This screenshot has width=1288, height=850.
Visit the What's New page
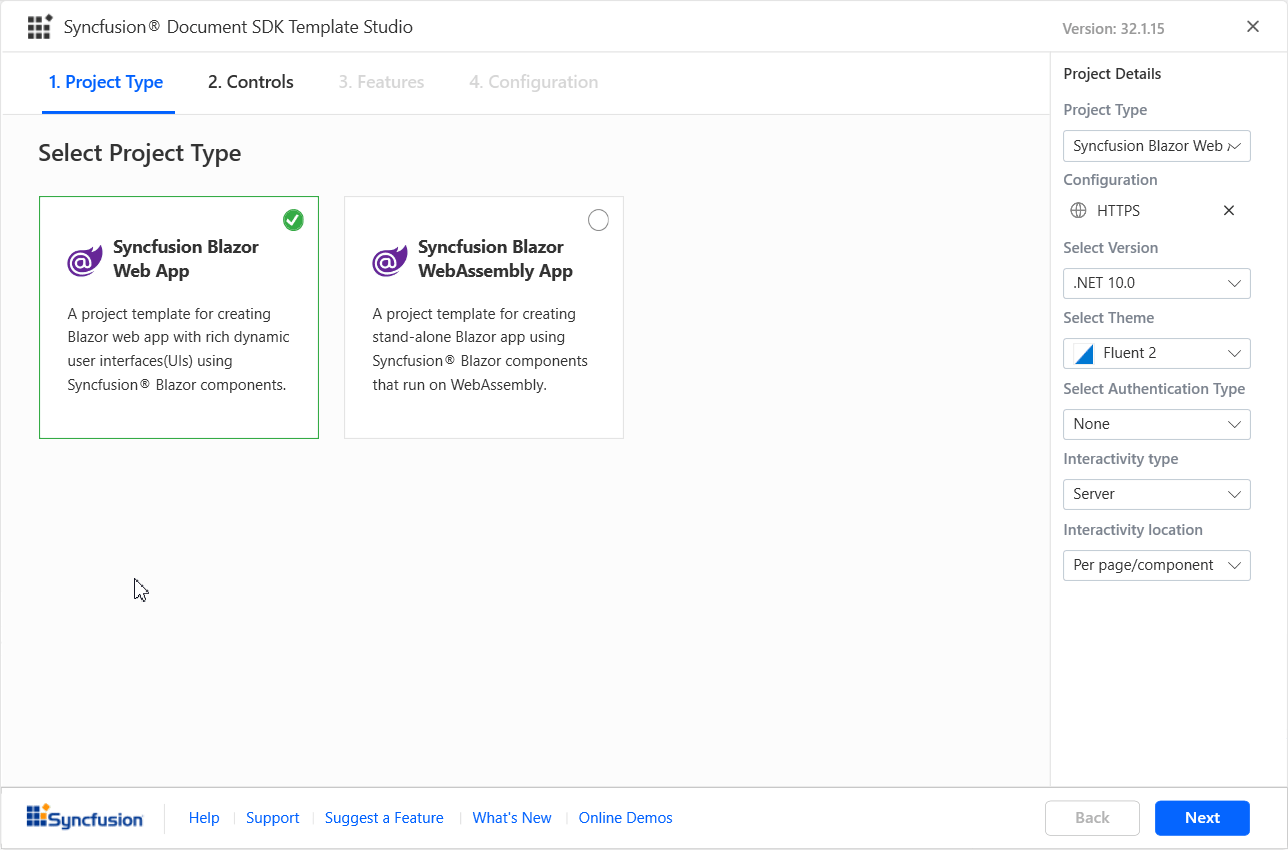click(511, 817)
